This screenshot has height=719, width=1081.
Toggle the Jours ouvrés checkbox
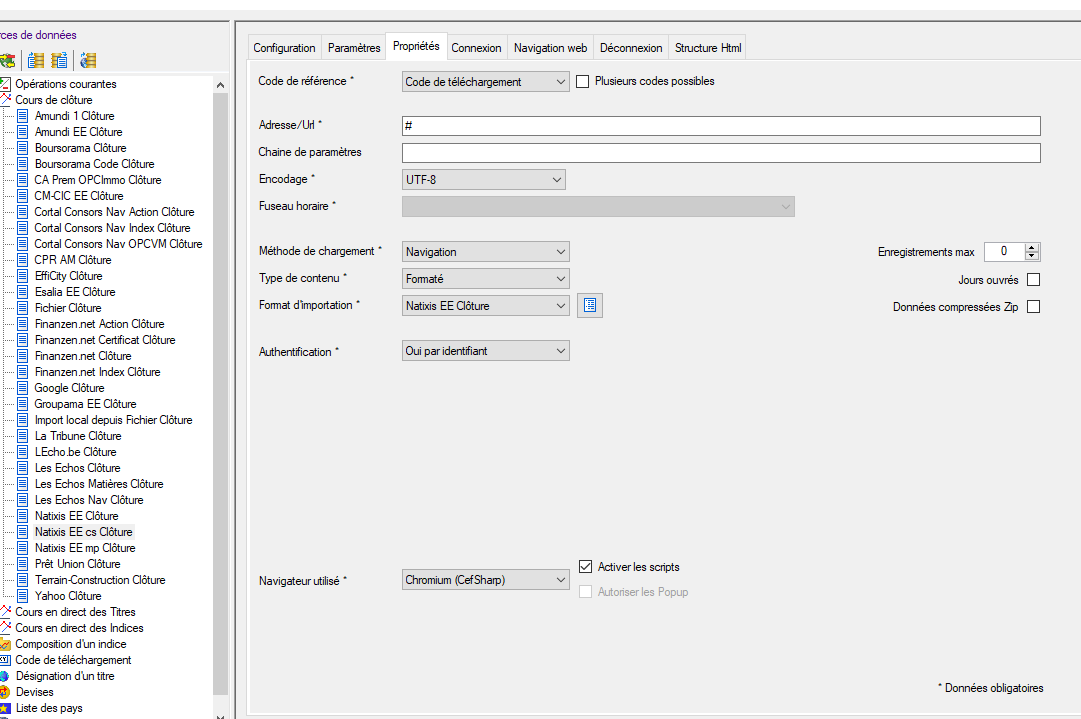[x=1033, y=280]
